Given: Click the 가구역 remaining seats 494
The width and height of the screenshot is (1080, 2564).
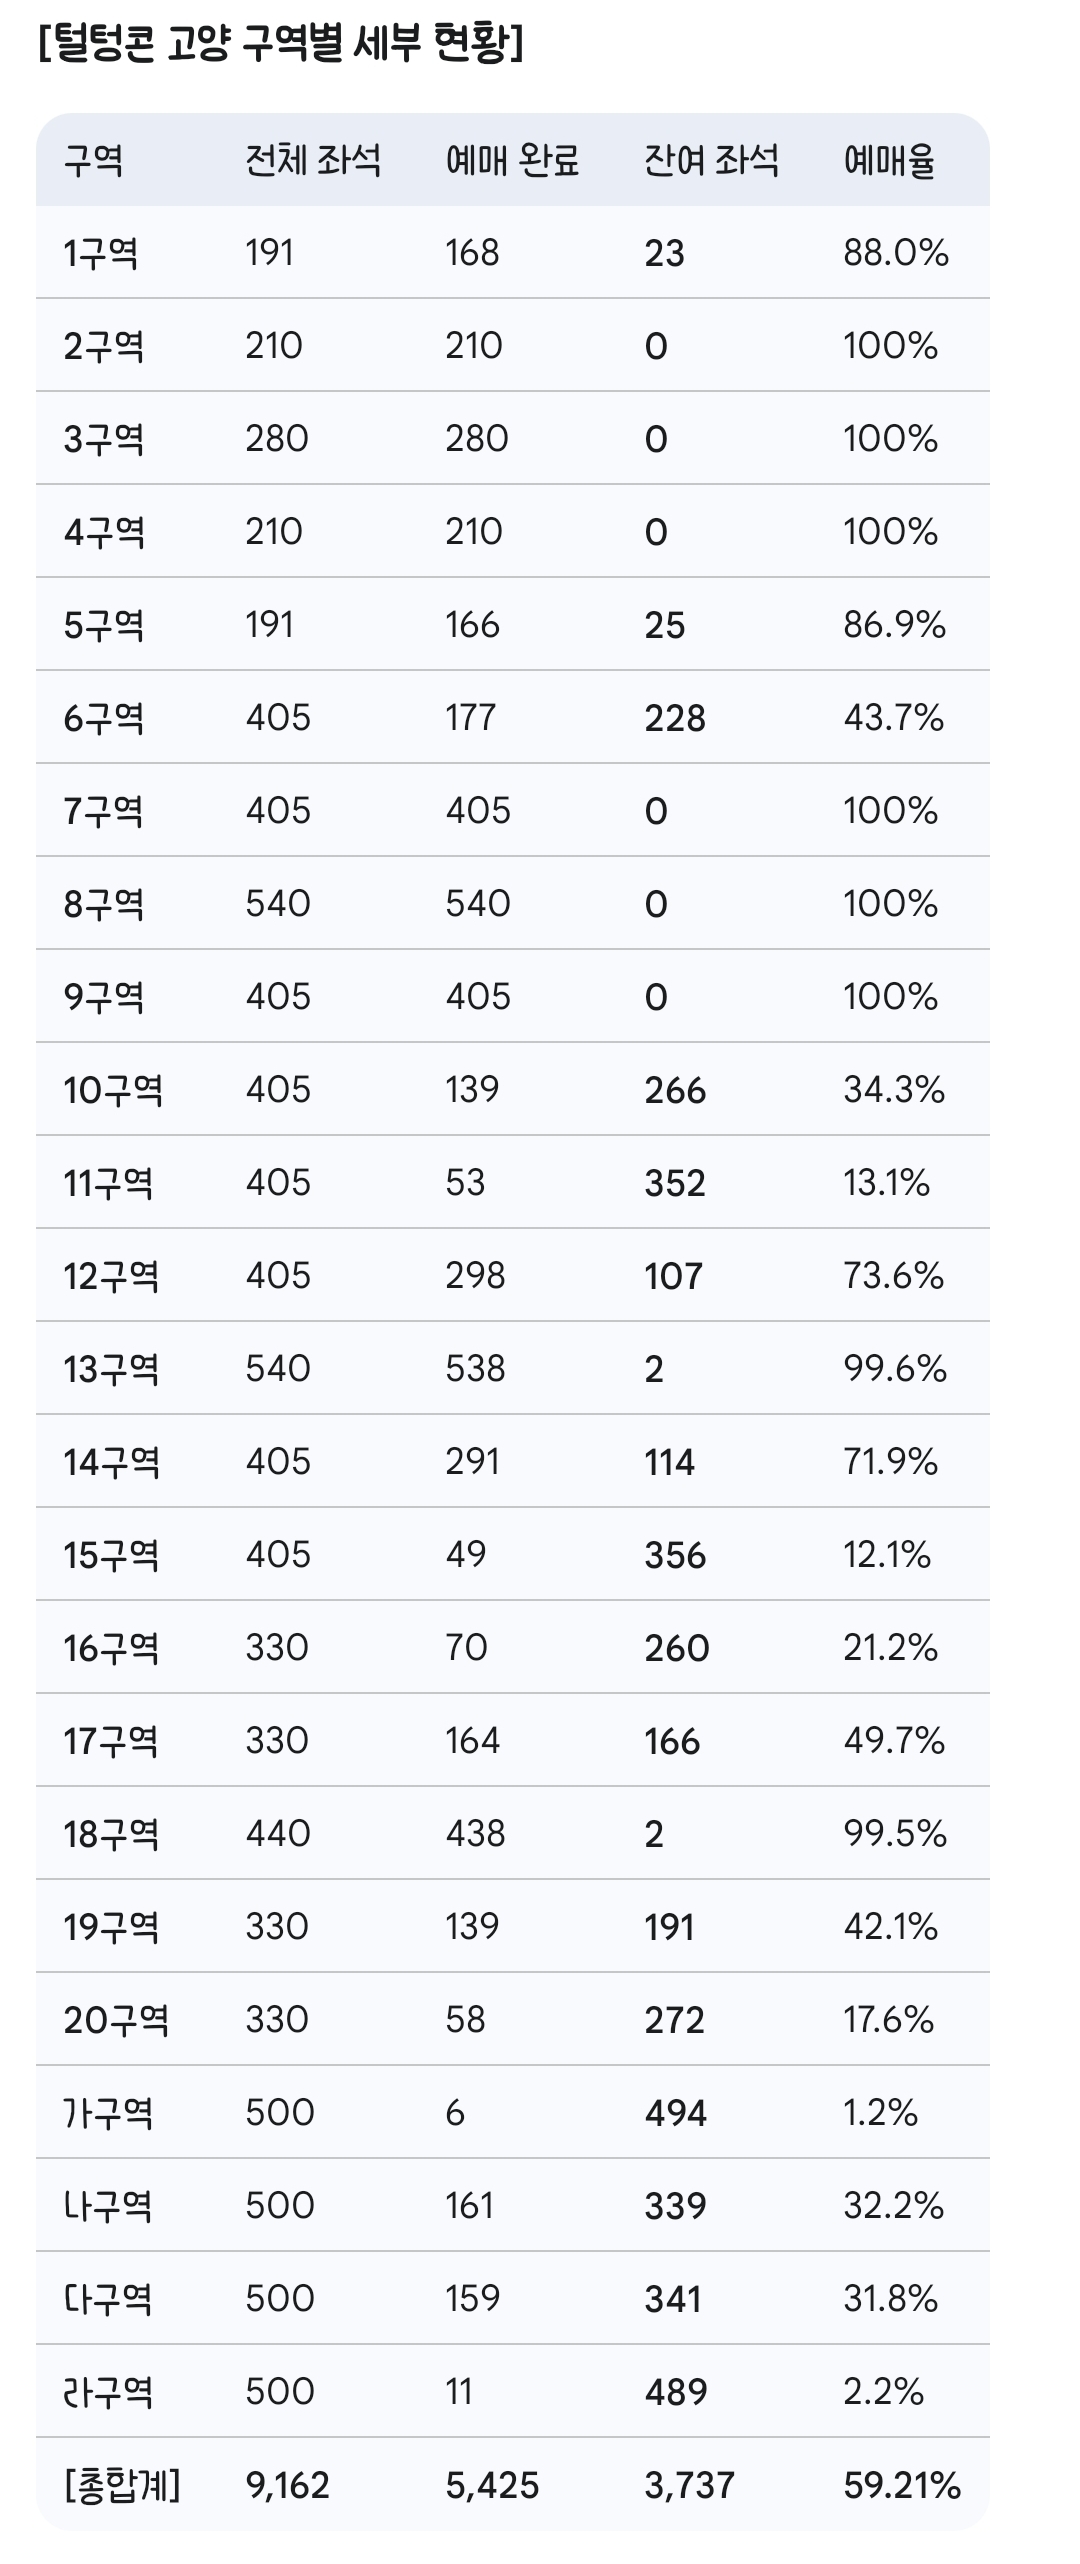Looking at the screenshot, I should (675, 2113).
